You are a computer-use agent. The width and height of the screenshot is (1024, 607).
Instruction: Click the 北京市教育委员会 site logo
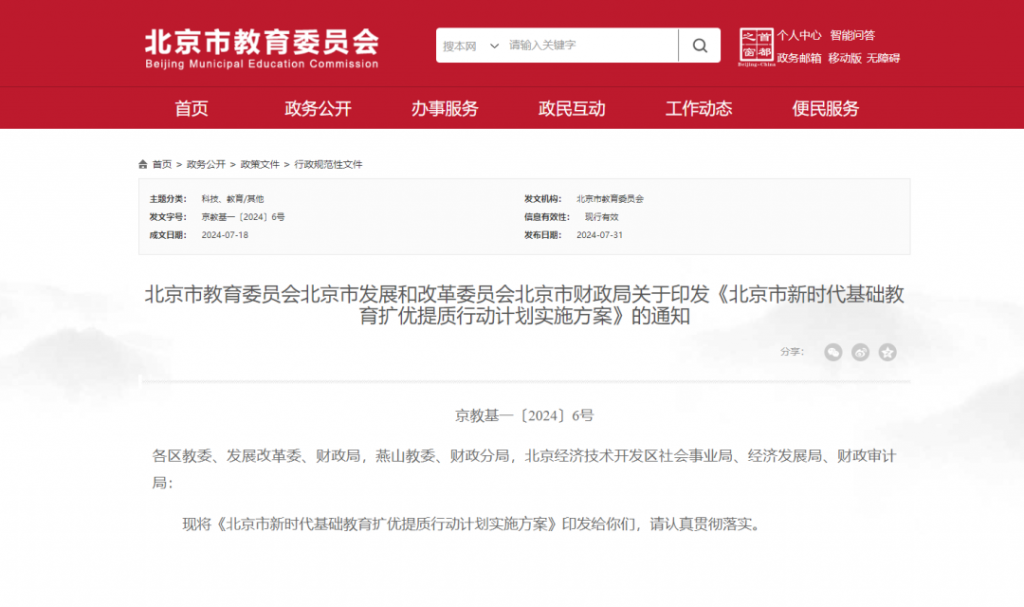(262, 47)
